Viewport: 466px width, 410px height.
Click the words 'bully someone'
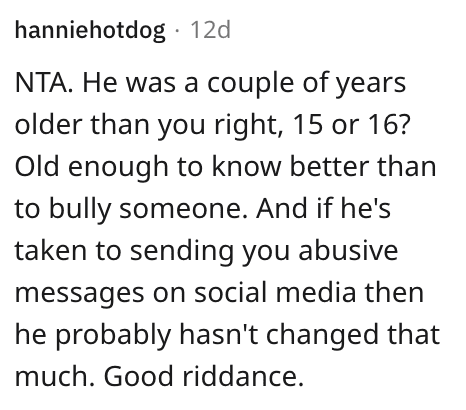[x=149, y=210]
